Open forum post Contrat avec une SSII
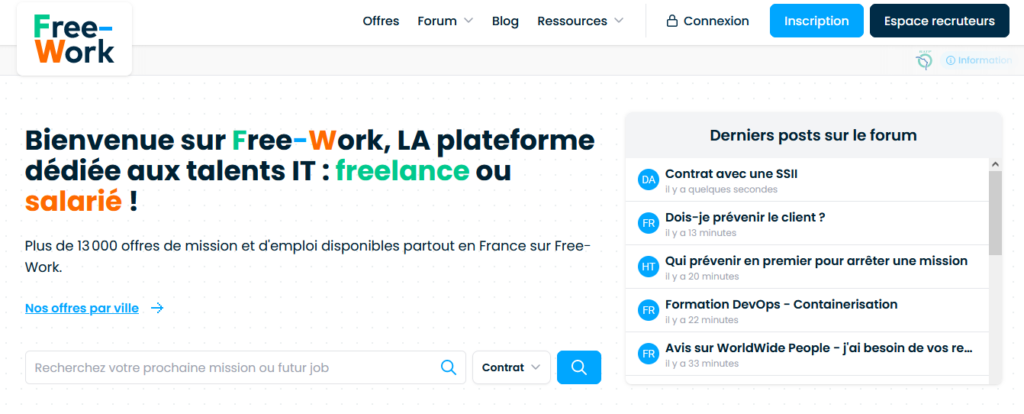 (x=731, y=174)
